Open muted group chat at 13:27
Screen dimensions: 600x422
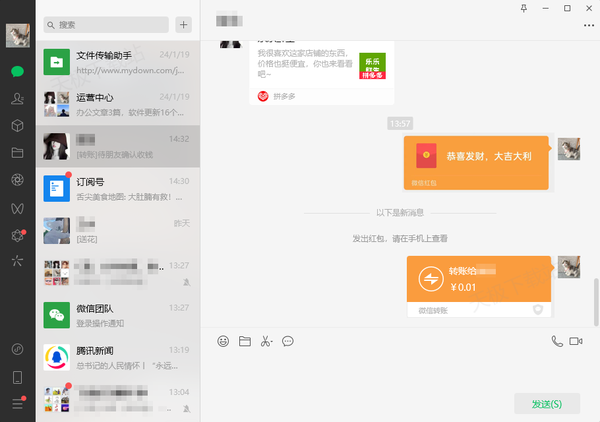[x=118, y=273]
